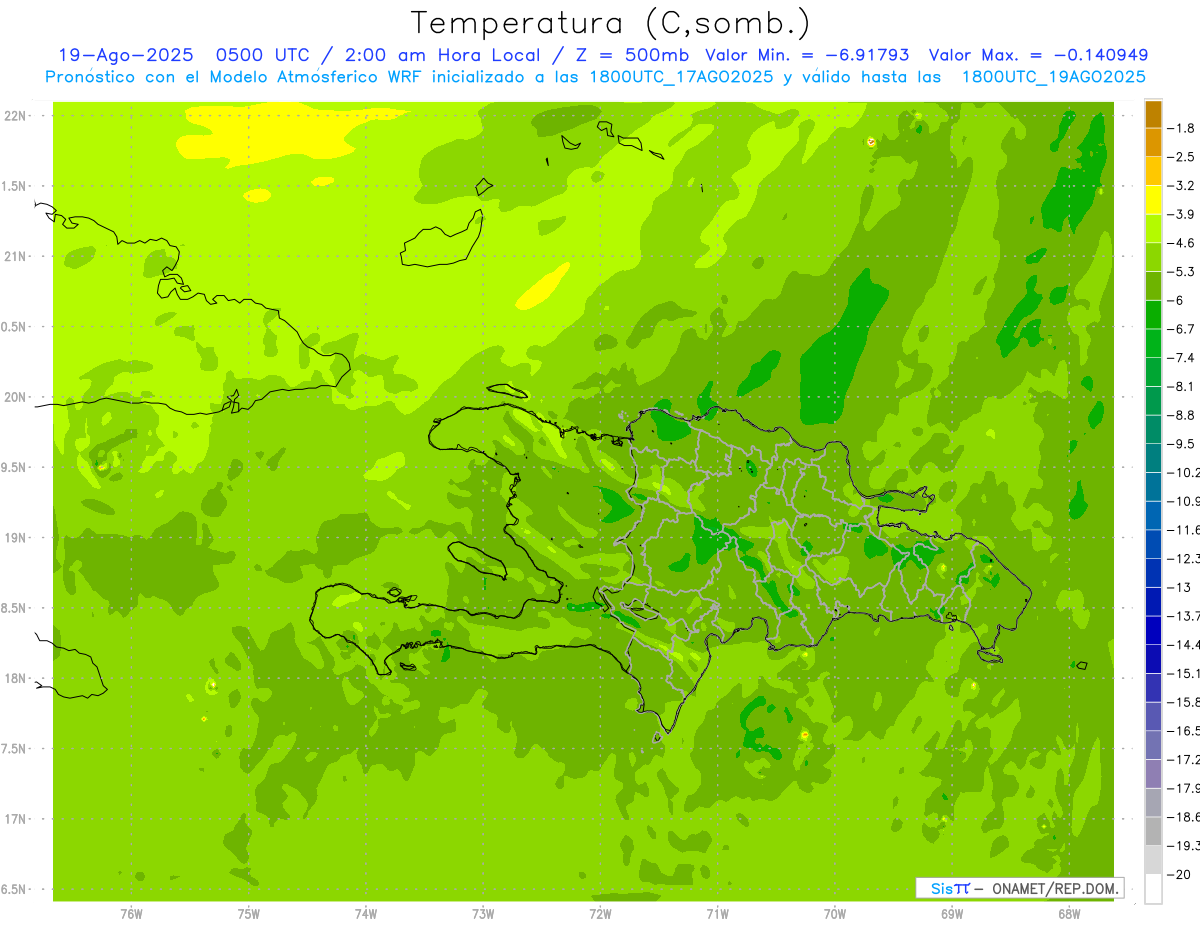This screenshot has width=1200, height=927.
Task: Click the colorbar swatch between -6 and -6.7
Action: click(1153, 314)
